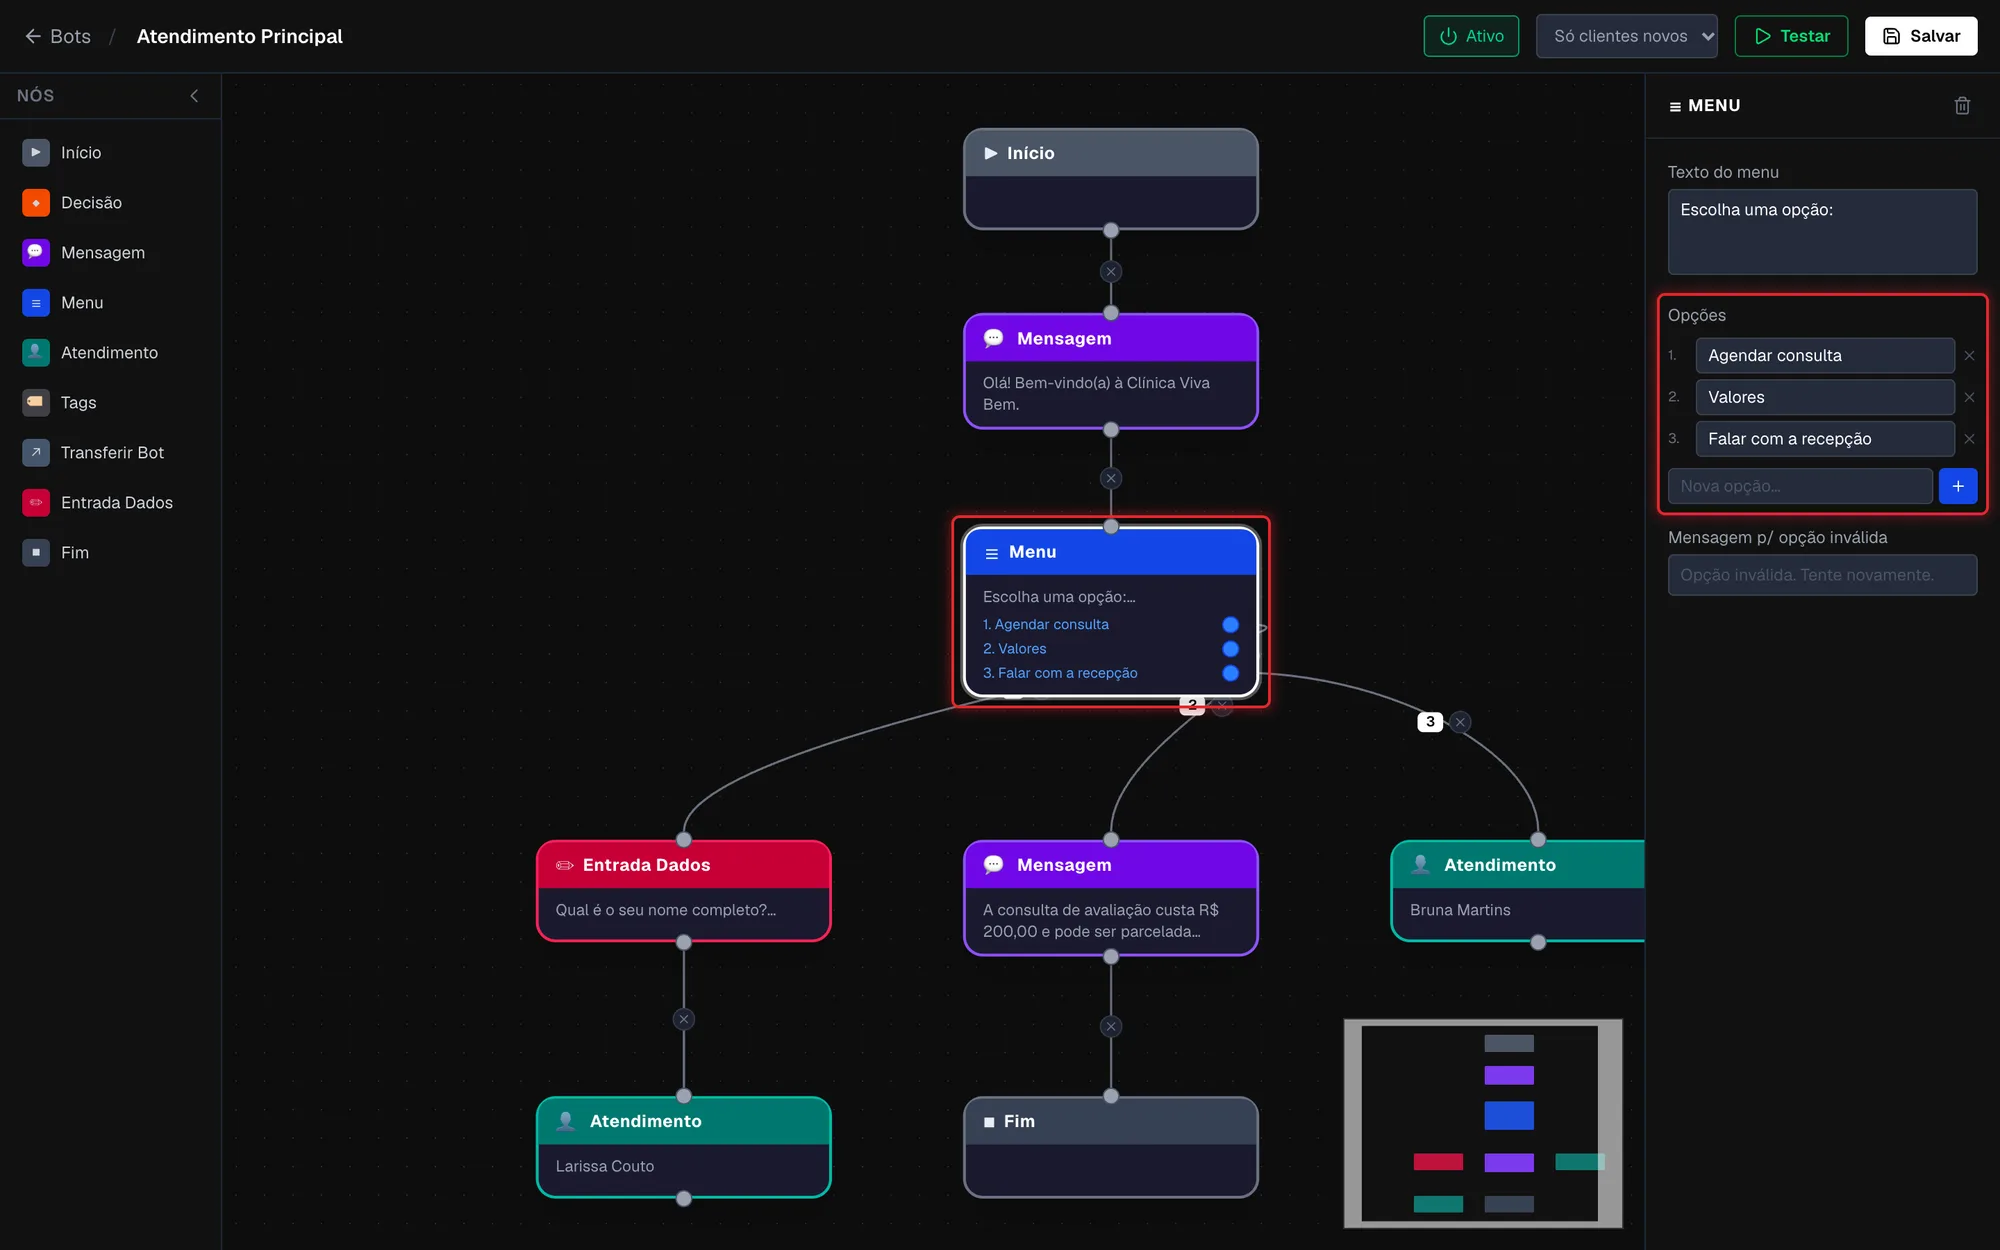Remove the Valores option
The height and width of the screenshot is (1250, 2000).
1969,398
